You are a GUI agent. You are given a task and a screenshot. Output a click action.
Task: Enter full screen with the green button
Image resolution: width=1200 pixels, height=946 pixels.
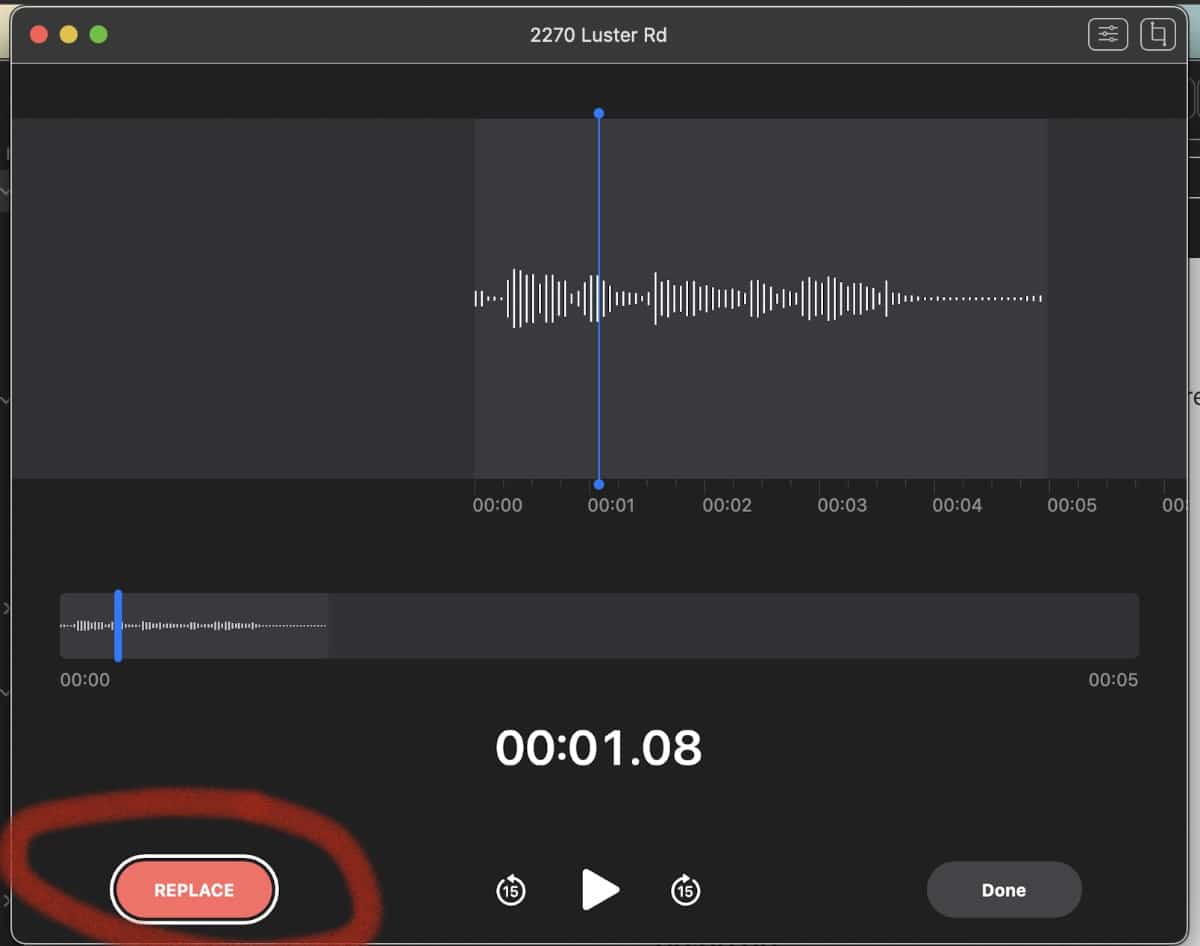click(98, 35)
